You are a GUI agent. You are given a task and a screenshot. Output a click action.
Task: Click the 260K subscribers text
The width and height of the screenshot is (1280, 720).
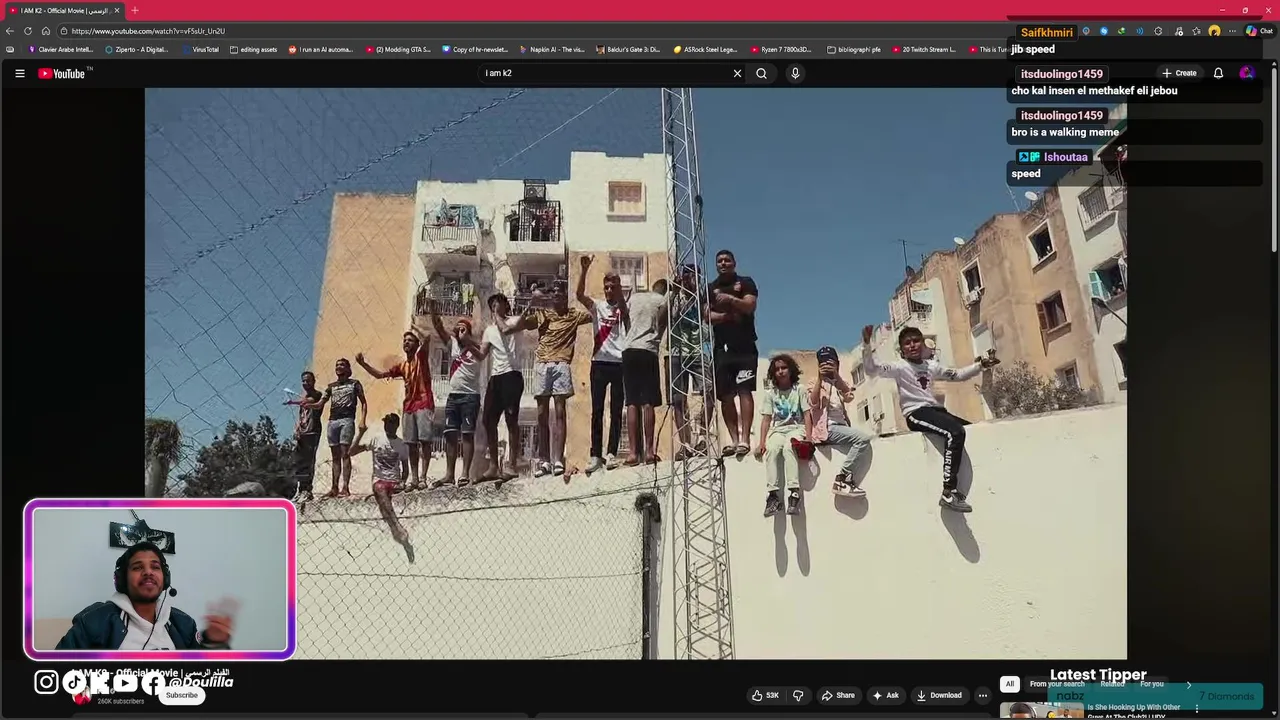tap(121, 702)
